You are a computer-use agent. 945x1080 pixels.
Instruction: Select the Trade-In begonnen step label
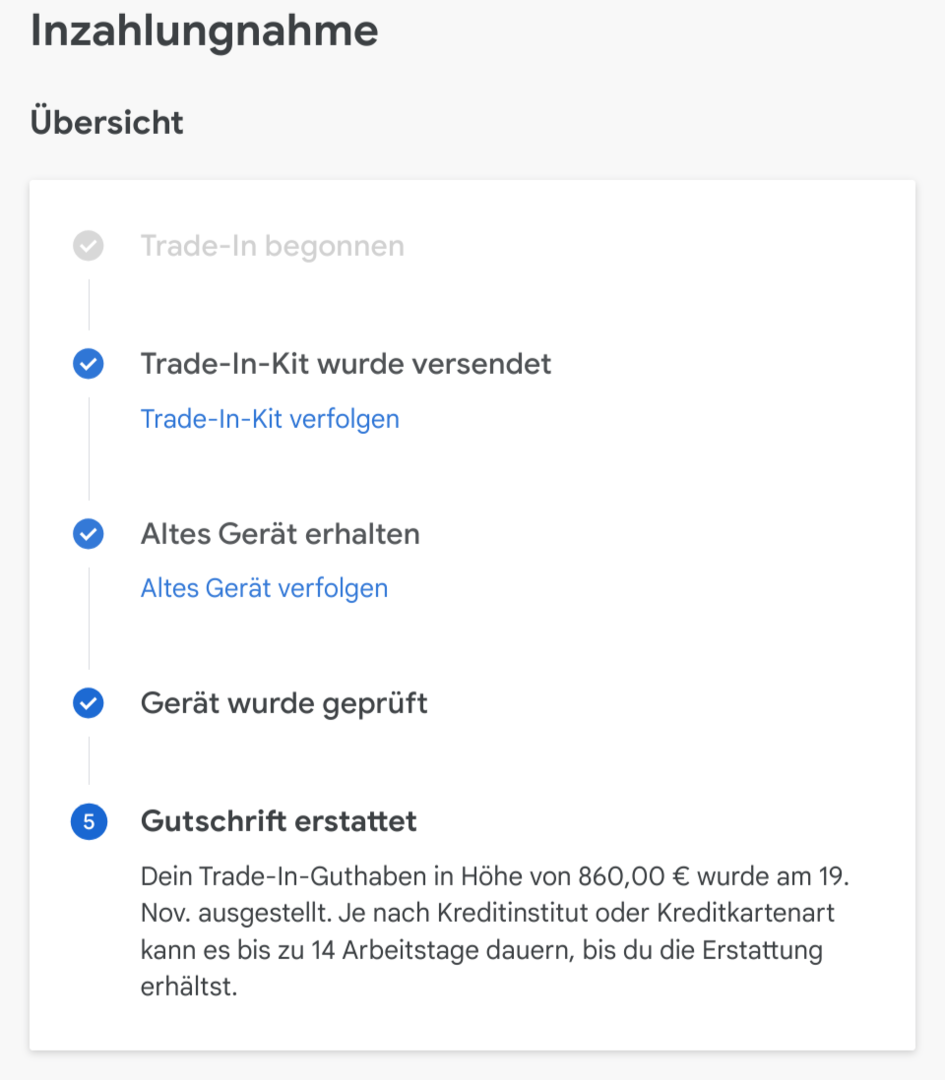[272, 246]
